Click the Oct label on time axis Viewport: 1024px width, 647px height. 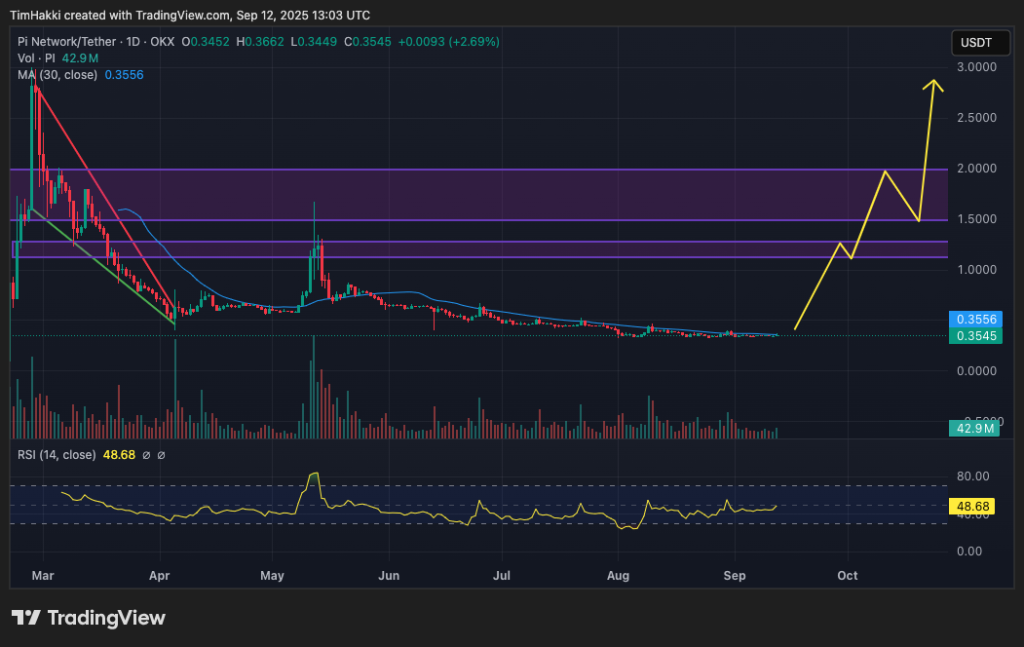pyautogui.click(x=847, y=576)
